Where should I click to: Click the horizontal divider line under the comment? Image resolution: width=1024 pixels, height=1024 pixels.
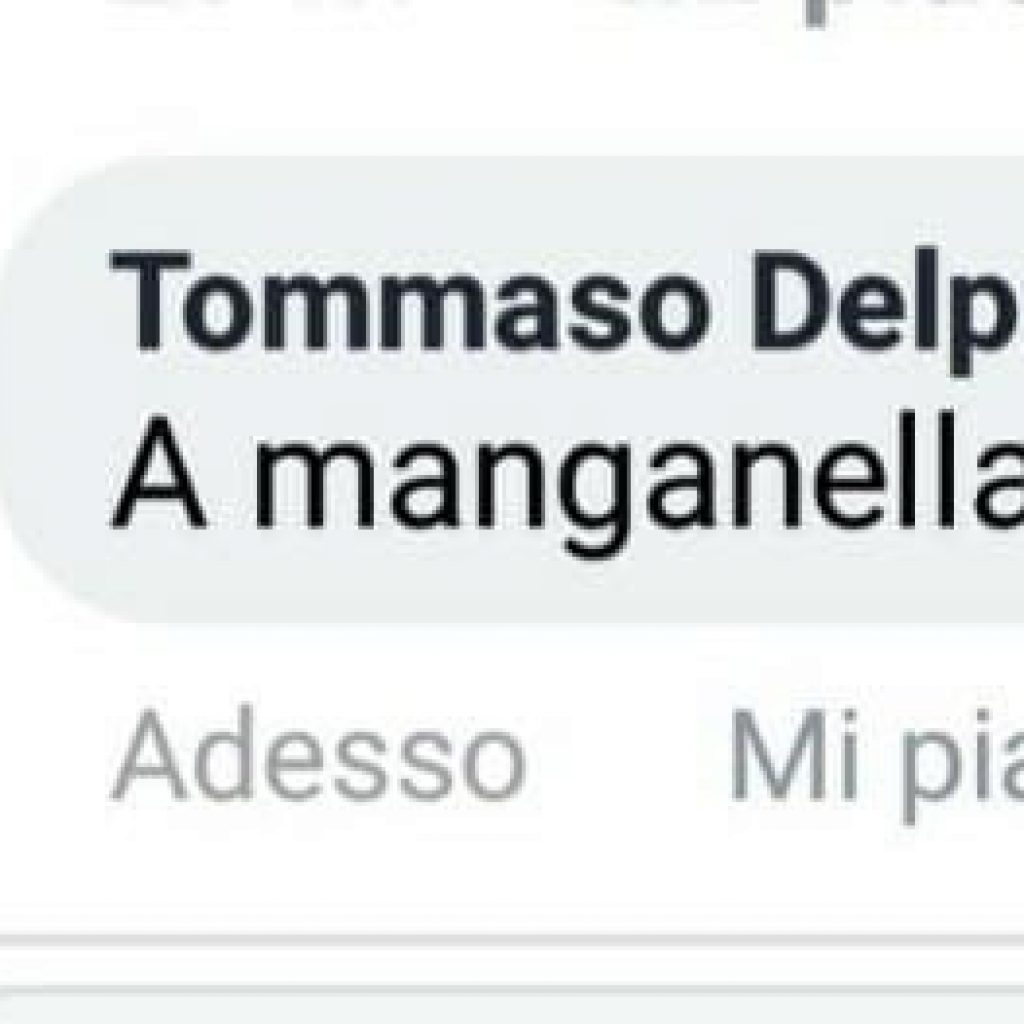512,938
